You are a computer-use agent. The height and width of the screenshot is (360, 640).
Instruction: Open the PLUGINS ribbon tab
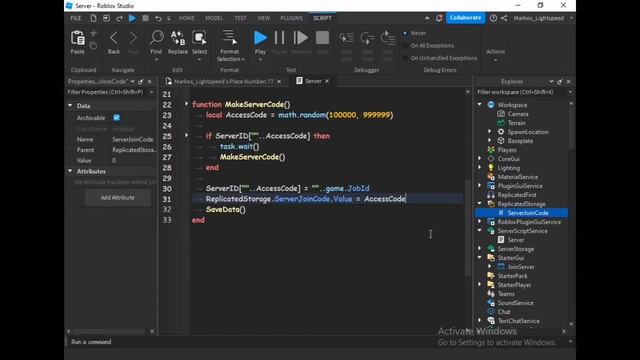(x=291, y=18)
